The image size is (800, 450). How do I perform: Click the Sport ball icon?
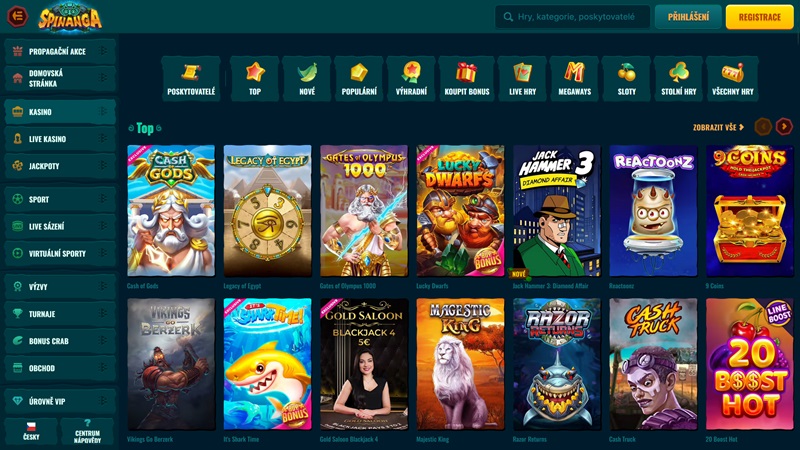pos(18,199)
